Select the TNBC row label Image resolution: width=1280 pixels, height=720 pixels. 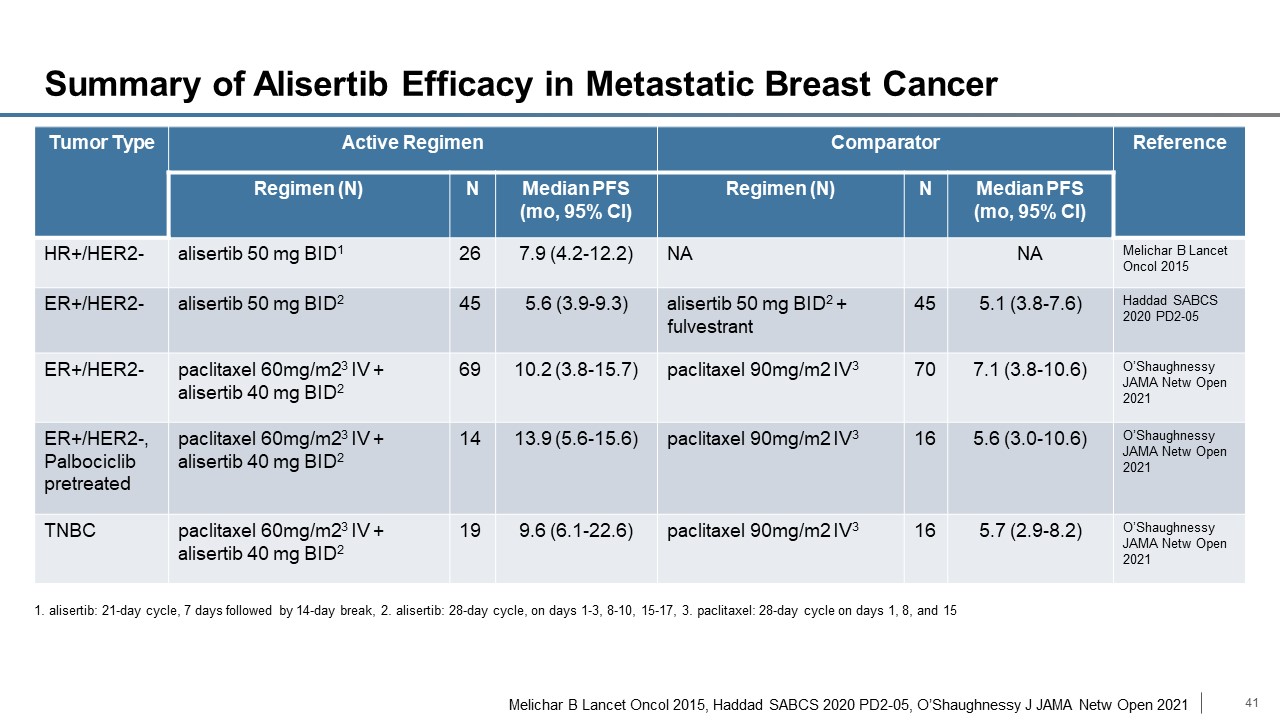click(x=70, y=531)
